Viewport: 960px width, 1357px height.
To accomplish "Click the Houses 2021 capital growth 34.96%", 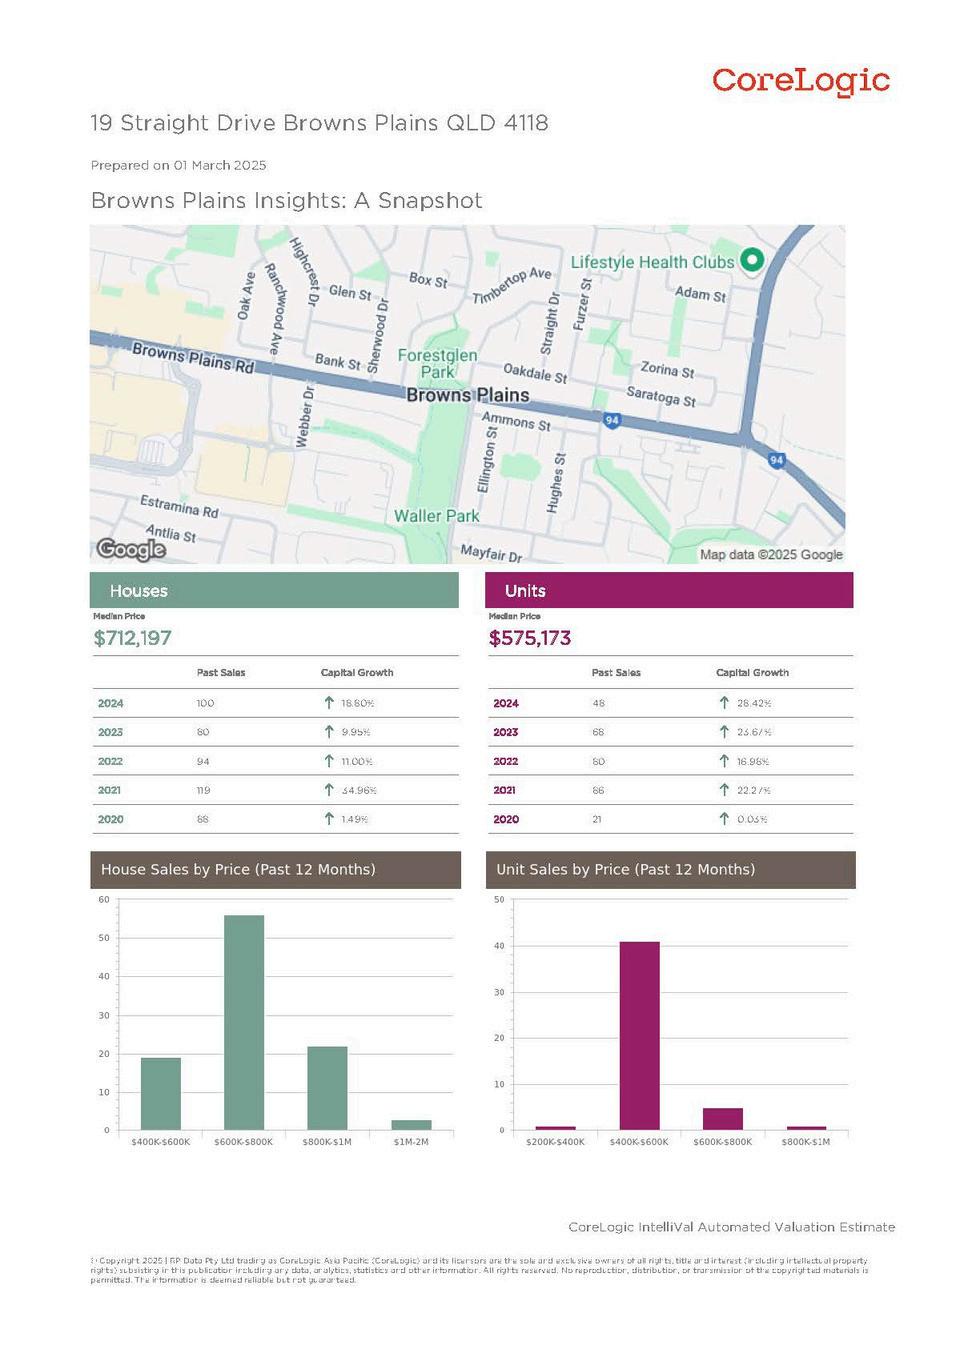I will (x=359, y=790).
